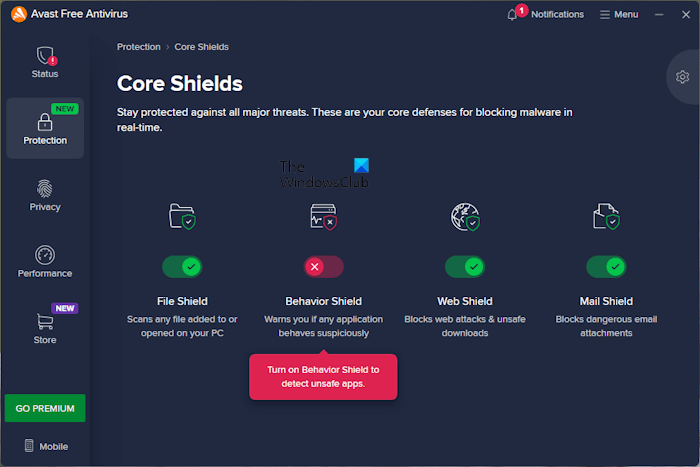Switch off the Mail Shield toggle
The width and height of the screenshot is (700, 467).
point(606,267)
